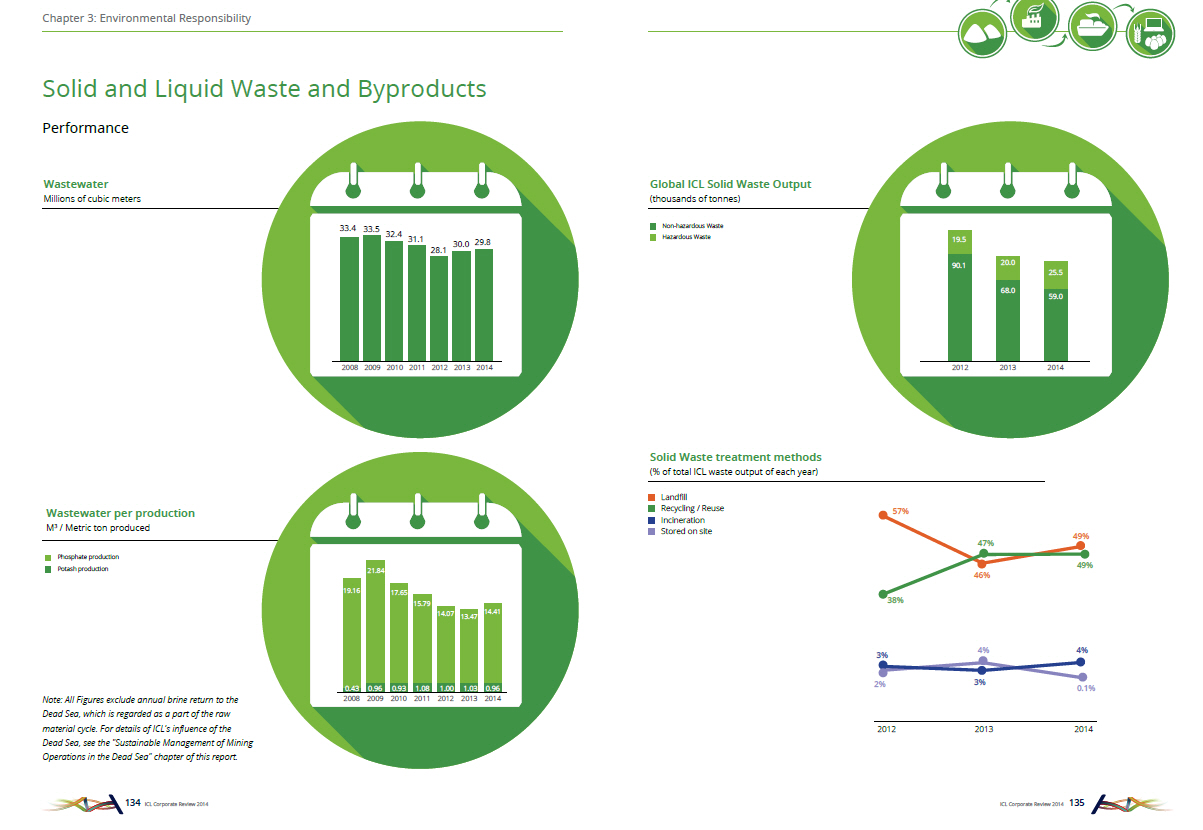The height and width of the screenshot is (830, 1203).
Task: Click '(% of total ICL waste output of each year)'
Action: coord(734,472)
